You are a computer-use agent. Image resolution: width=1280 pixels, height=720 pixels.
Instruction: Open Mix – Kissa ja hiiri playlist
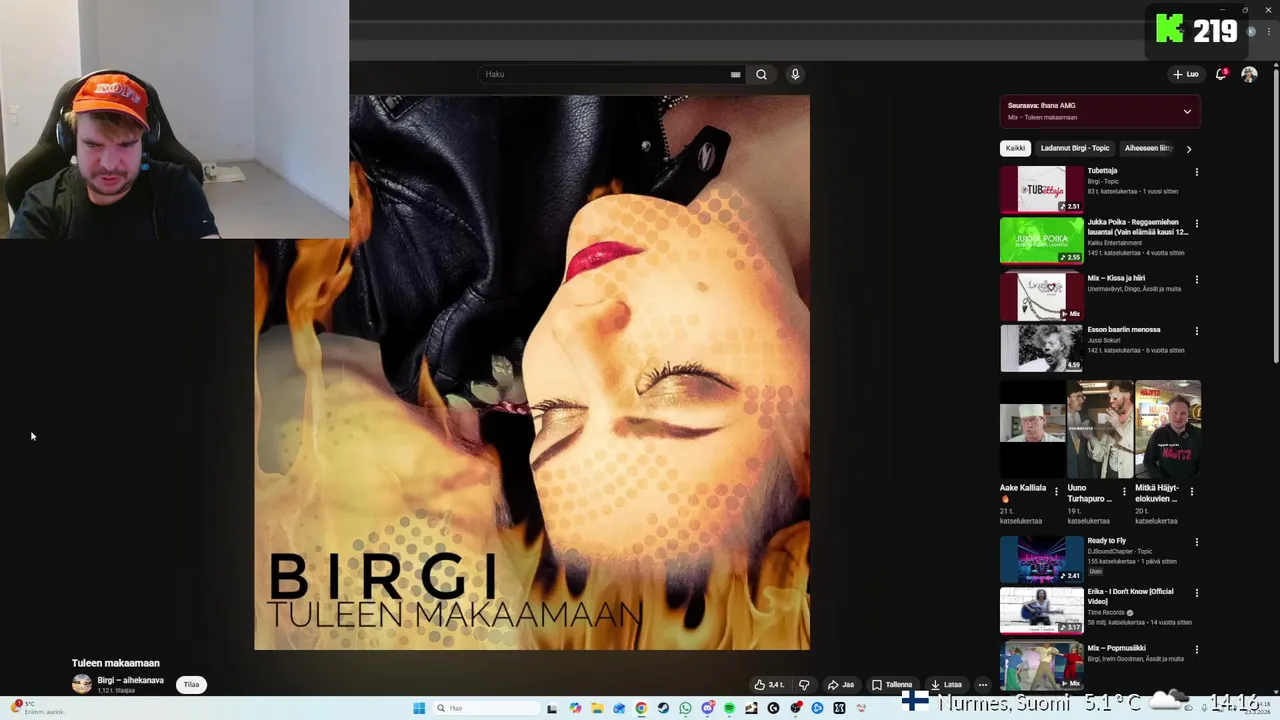(x=1041, y=296)
